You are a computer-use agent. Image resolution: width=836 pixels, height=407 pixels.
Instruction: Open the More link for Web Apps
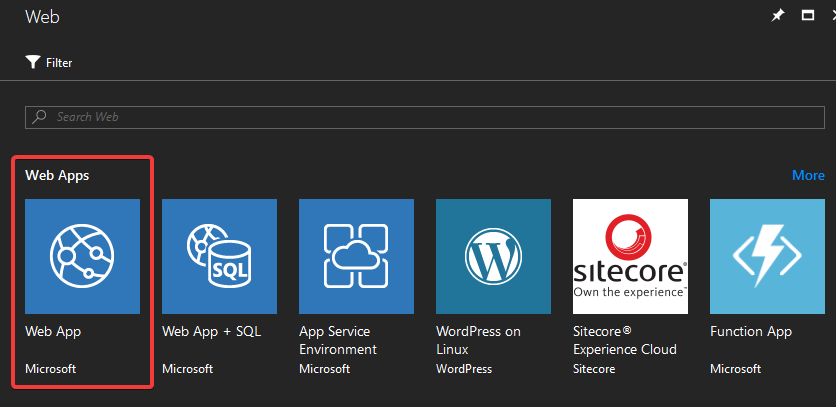point(808,175)
